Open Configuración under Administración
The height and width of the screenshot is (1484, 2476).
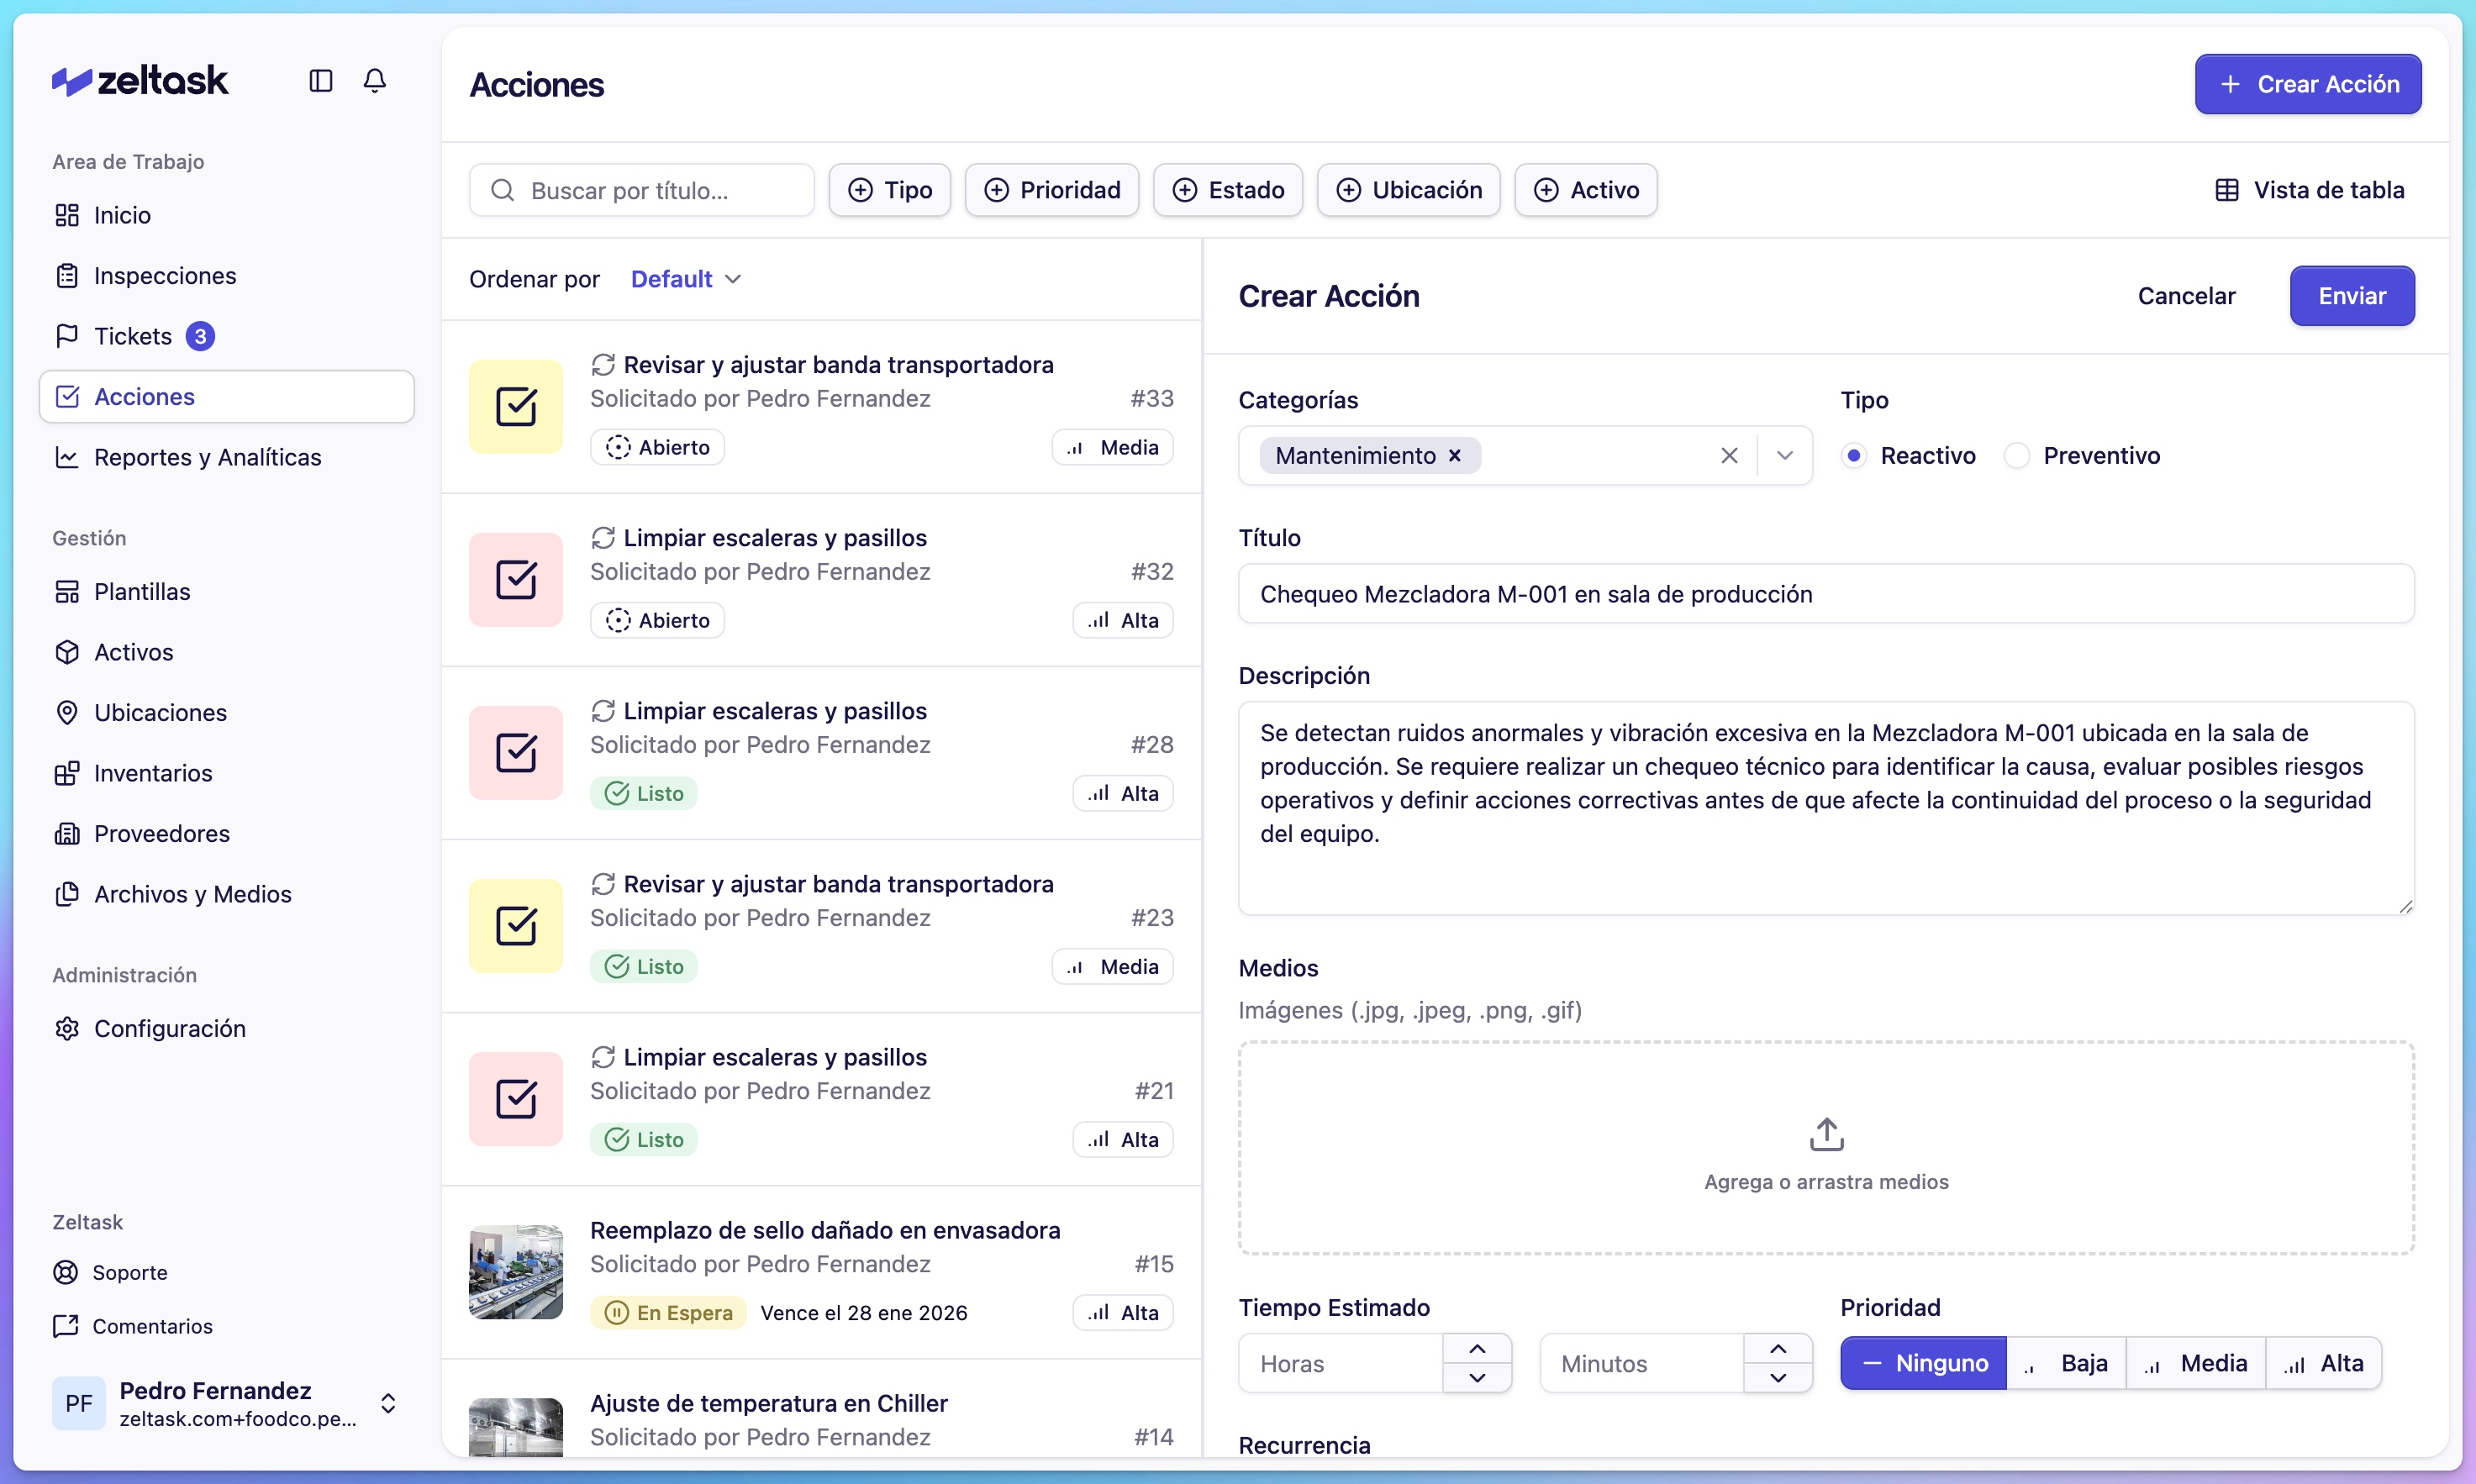pyautogui.click(x=170, y=1028)
